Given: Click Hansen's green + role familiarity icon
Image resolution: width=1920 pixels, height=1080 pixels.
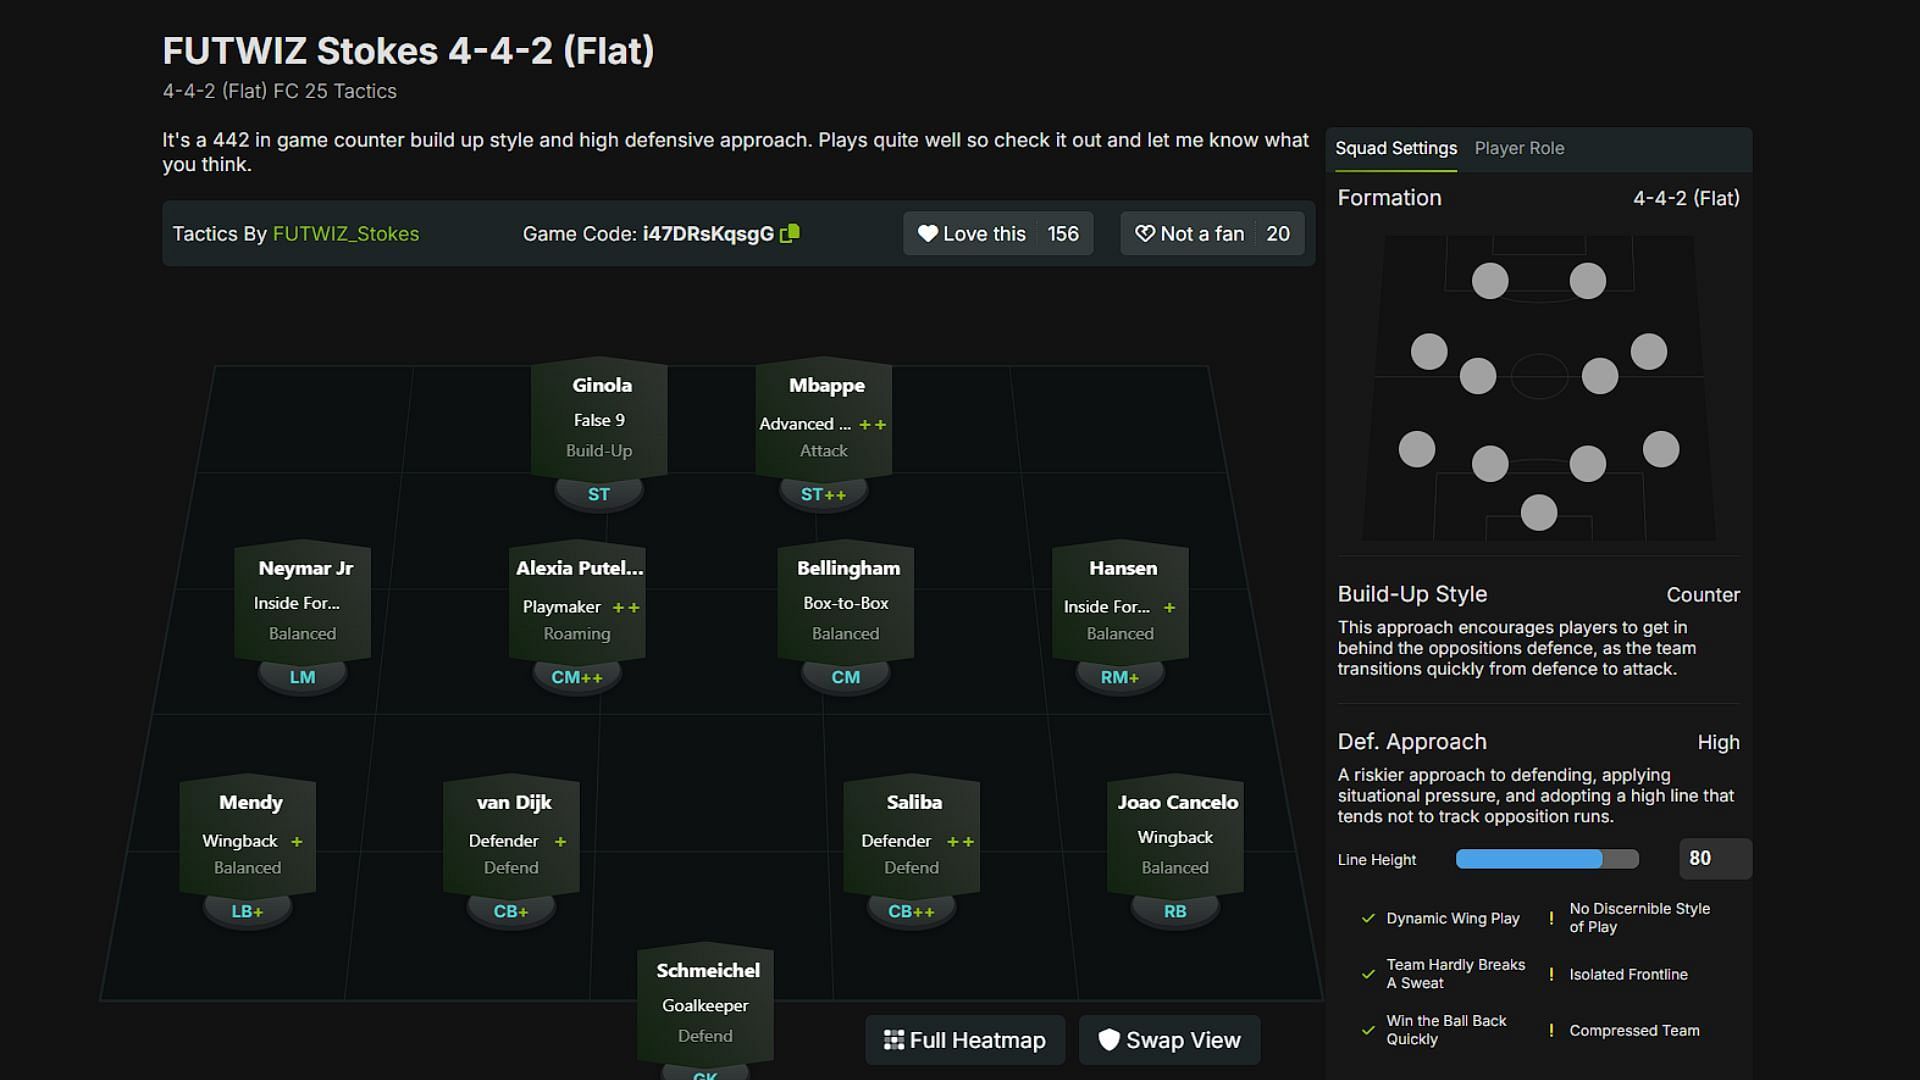Looking at the screenshot, I should tap(1169, 608).
